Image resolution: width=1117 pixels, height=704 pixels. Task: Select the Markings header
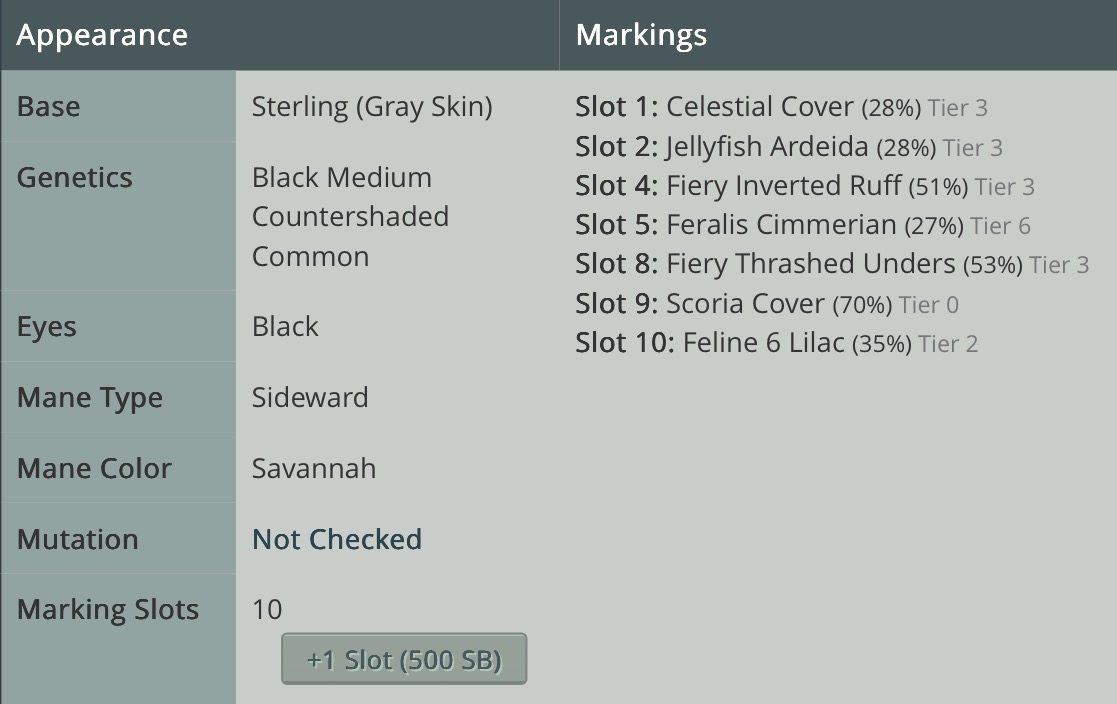641,35
